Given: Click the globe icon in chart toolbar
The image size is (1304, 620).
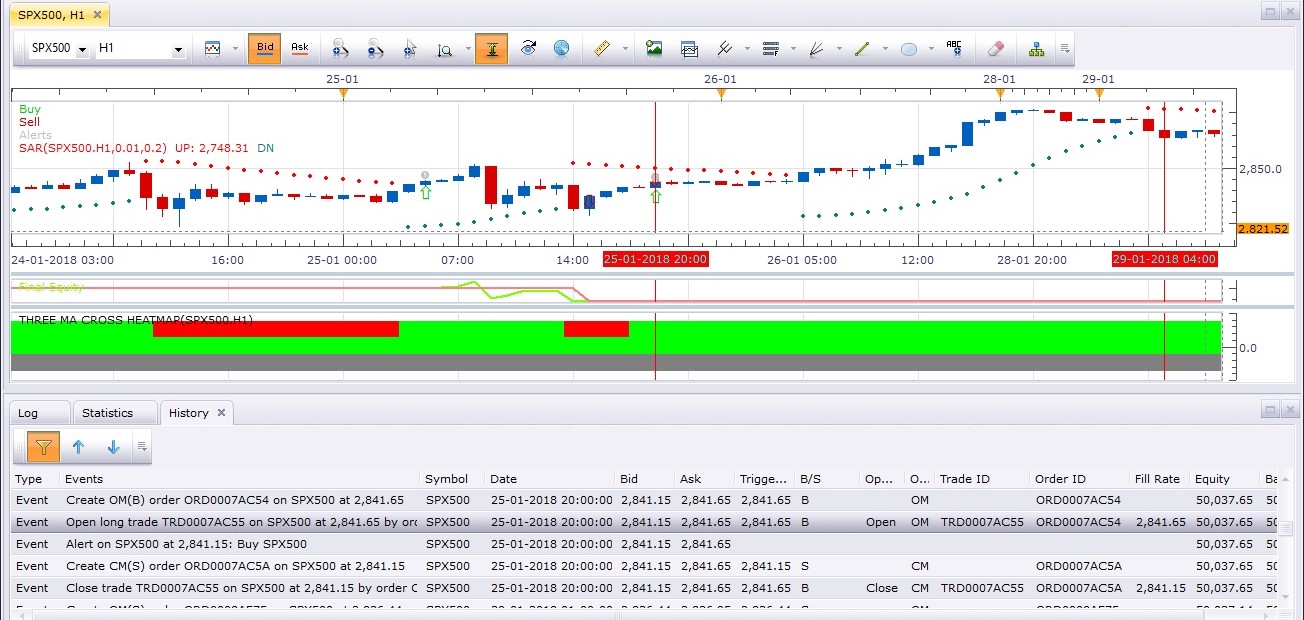Looking at the screenshot, I should tap(562, 48).
